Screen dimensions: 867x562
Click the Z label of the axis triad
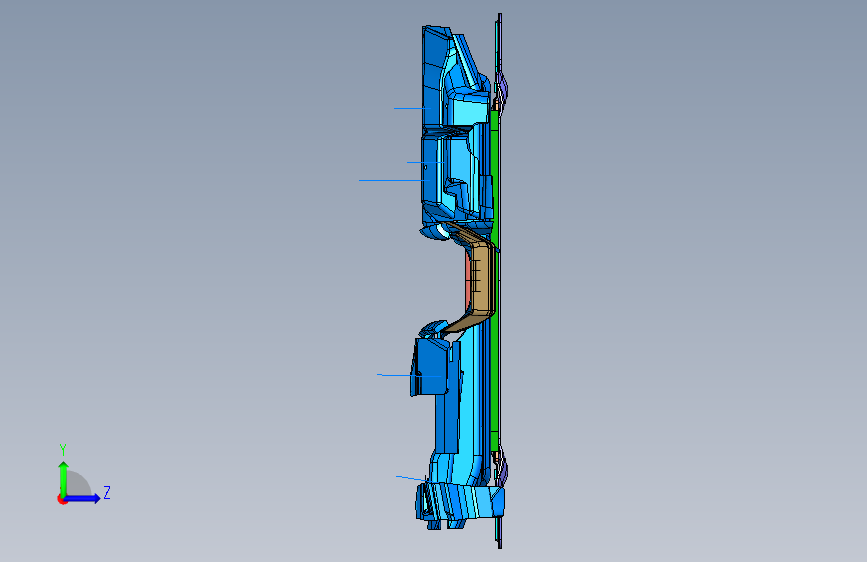[107, 492]
